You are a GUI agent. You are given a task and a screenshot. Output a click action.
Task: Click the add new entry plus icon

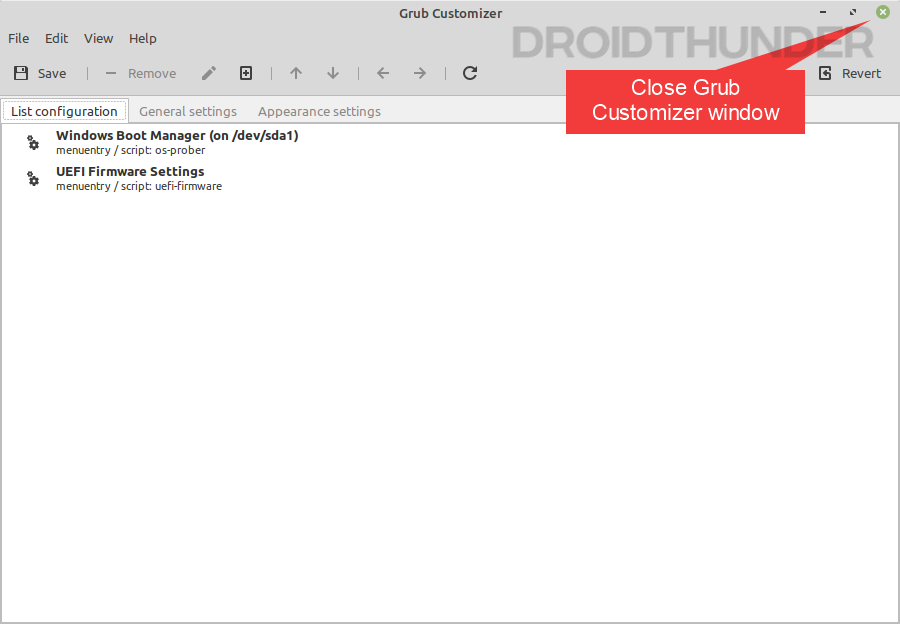click(246, 73)
